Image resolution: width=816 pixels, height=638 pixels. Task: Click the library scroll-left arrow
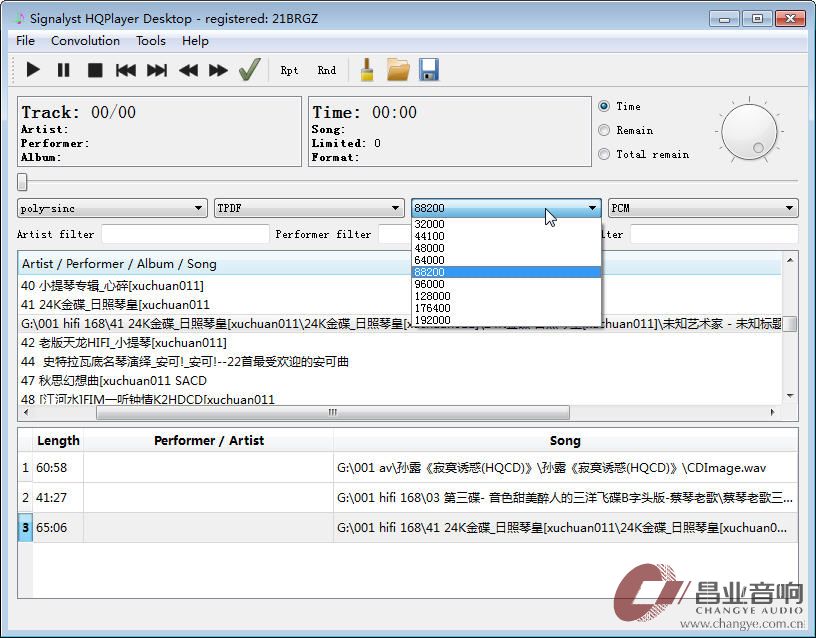(x=26, y=412)
